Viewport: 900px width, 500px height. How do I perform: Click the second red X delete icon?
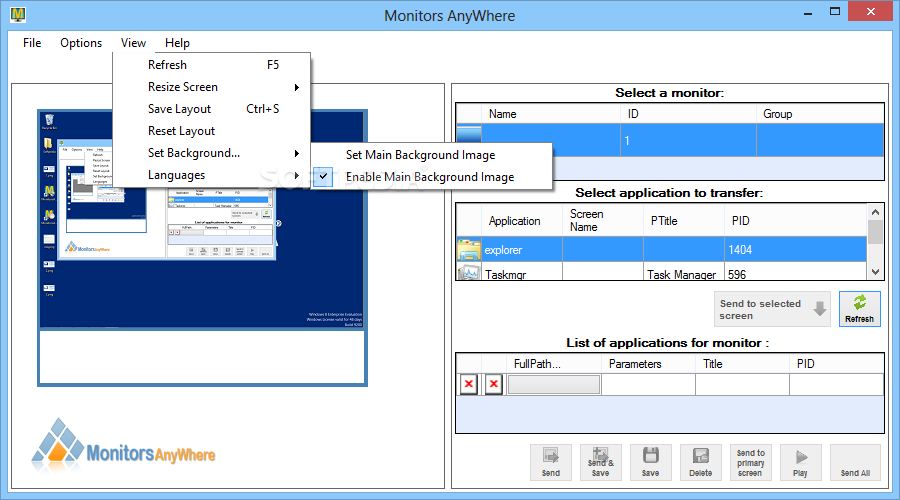494,384
